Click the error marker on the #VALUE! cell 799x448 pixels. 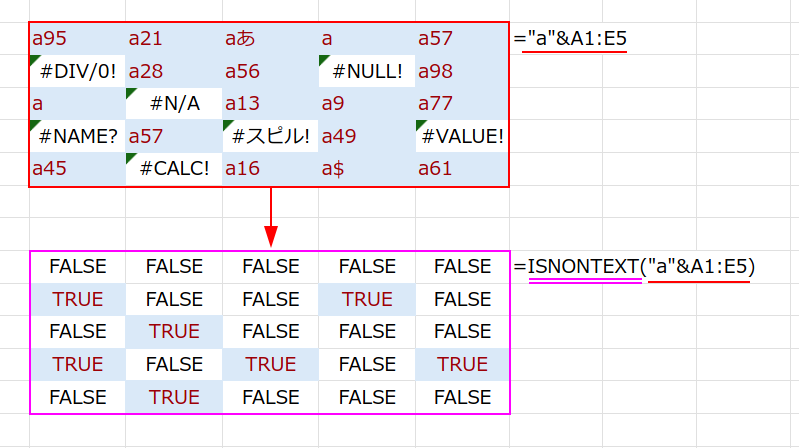(420, 125)
